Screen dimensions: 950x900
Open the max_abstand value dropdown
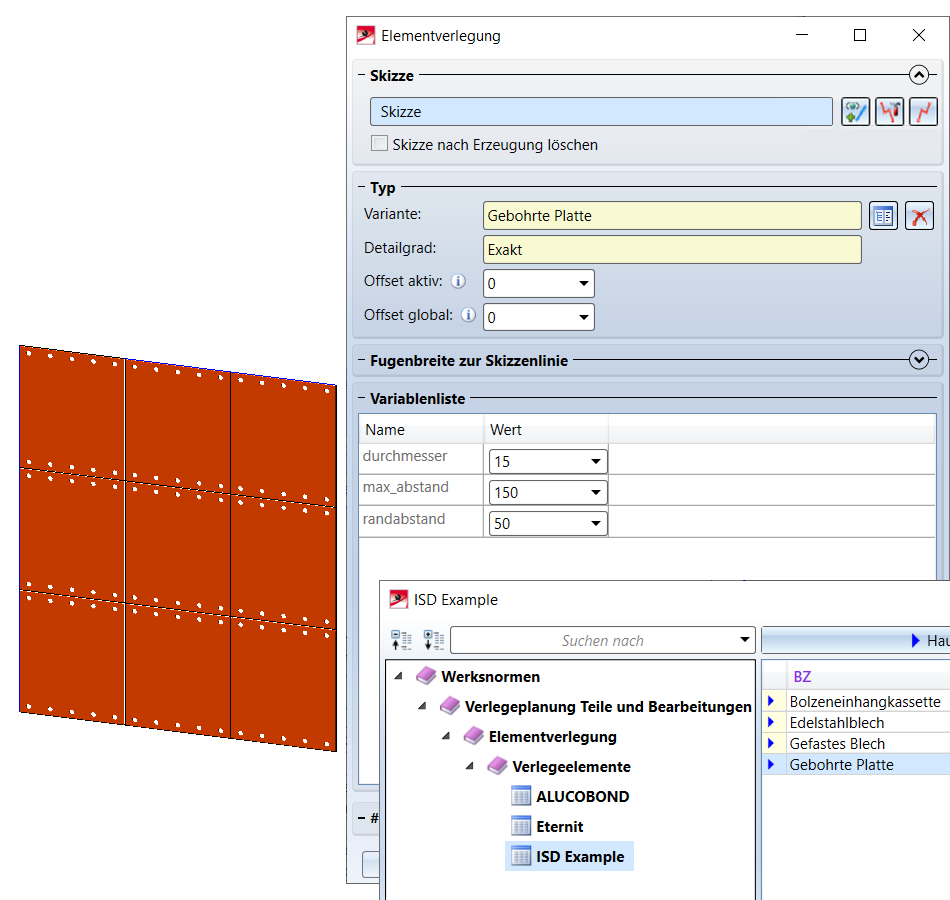pos(596,493)
